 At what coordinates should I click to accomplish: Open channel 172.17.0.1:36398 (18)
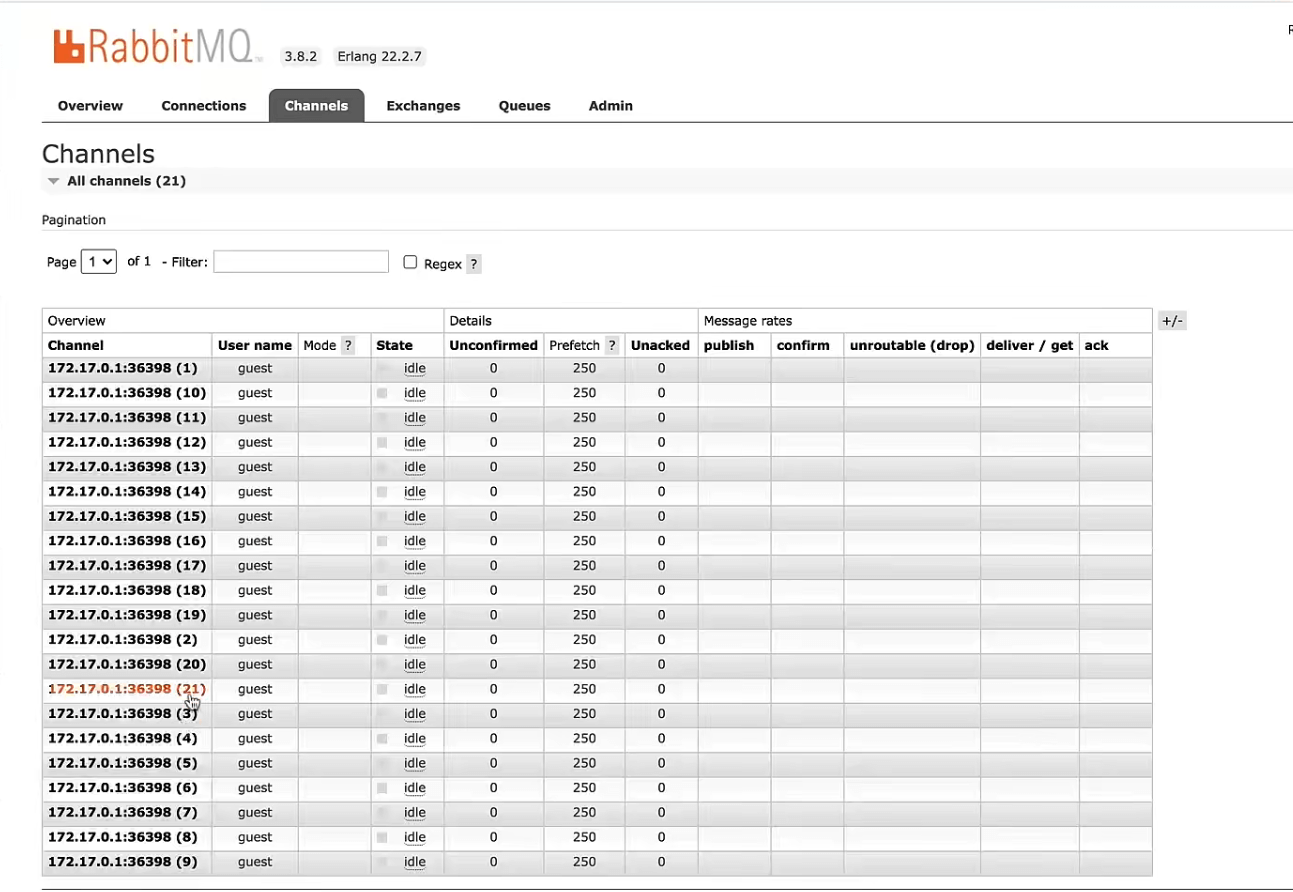pyautogui.click(x=127, y=590)
